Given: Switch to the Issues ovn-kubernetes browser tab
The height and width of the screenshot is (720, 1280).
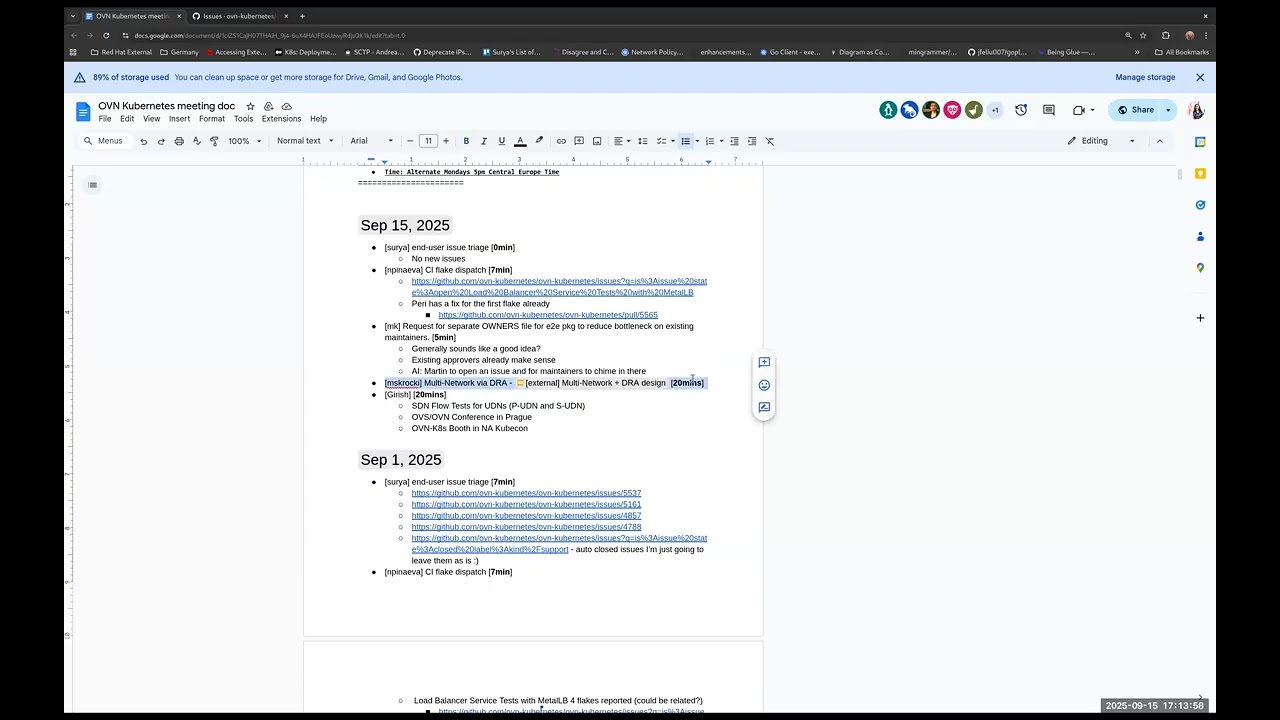Looking at the screenshot, I should [238, 16].
